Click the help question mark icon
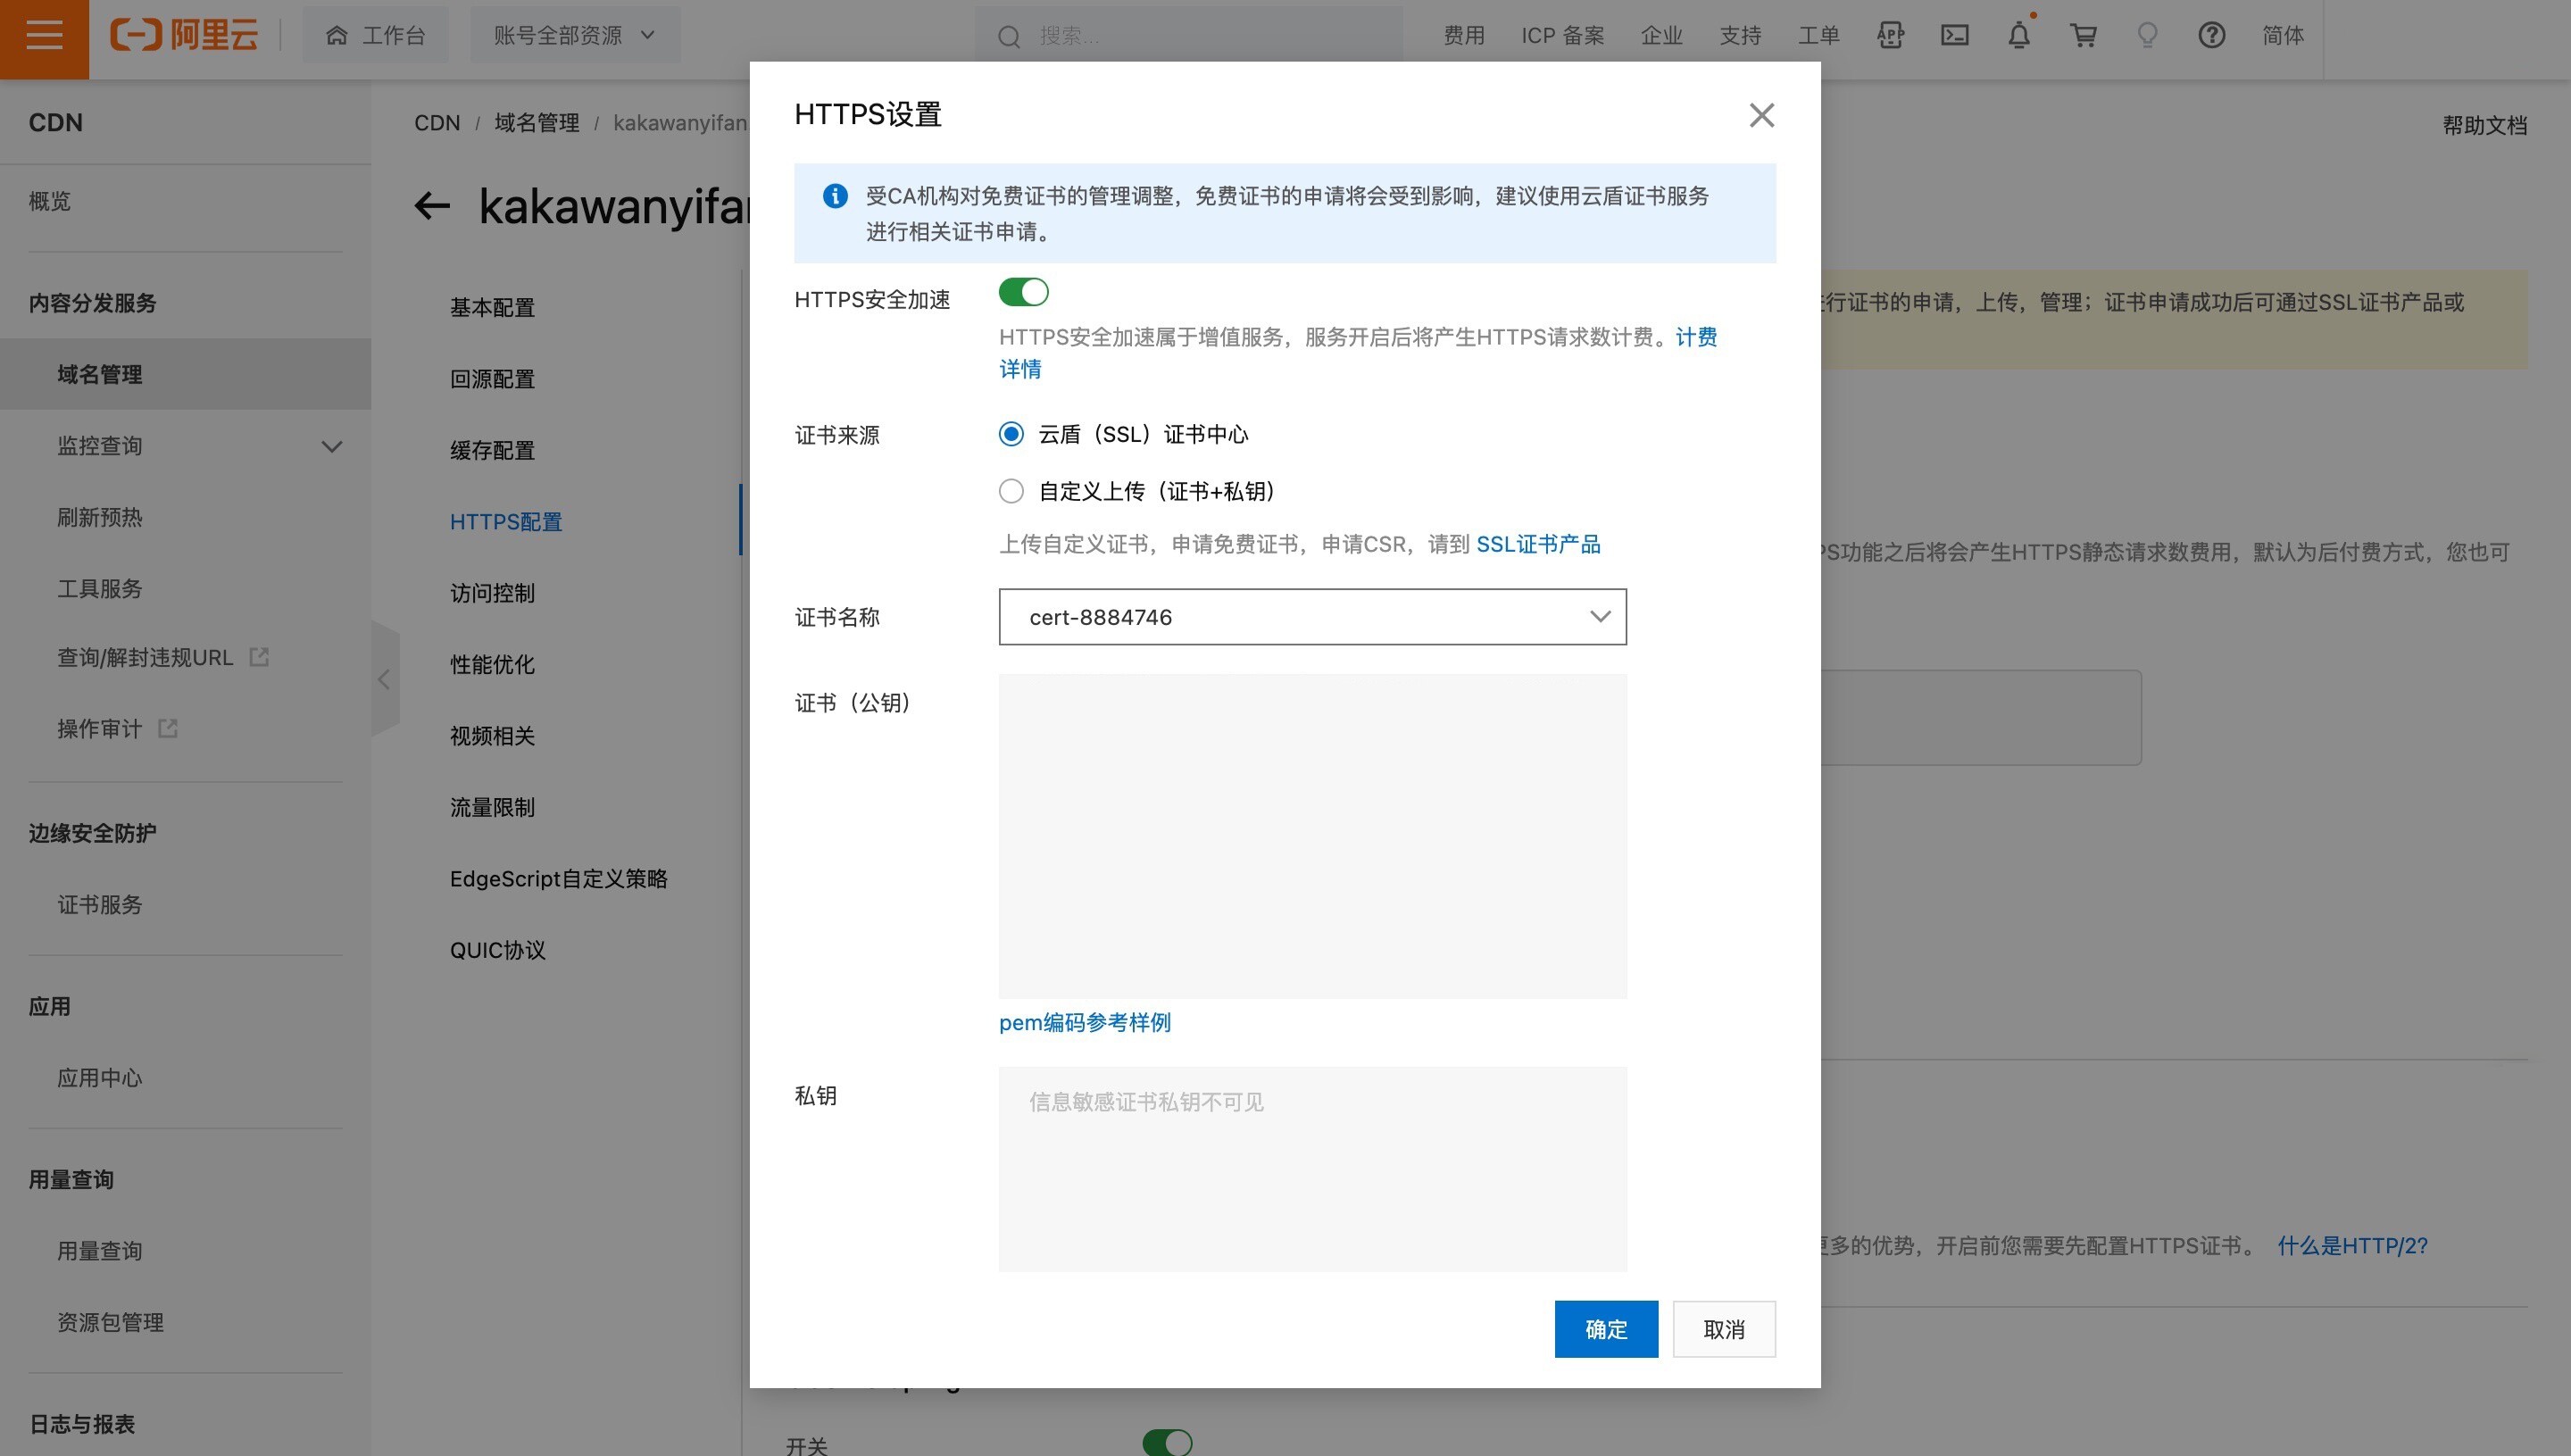The height and width of the screenshot is (1456, 2571). [x=2213, y=35]
